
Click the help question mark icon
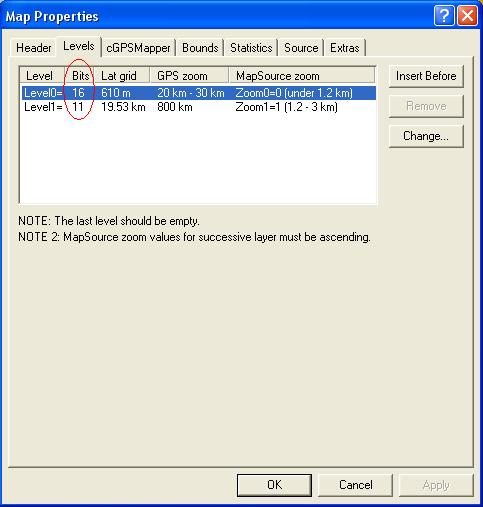pos(444,16)
